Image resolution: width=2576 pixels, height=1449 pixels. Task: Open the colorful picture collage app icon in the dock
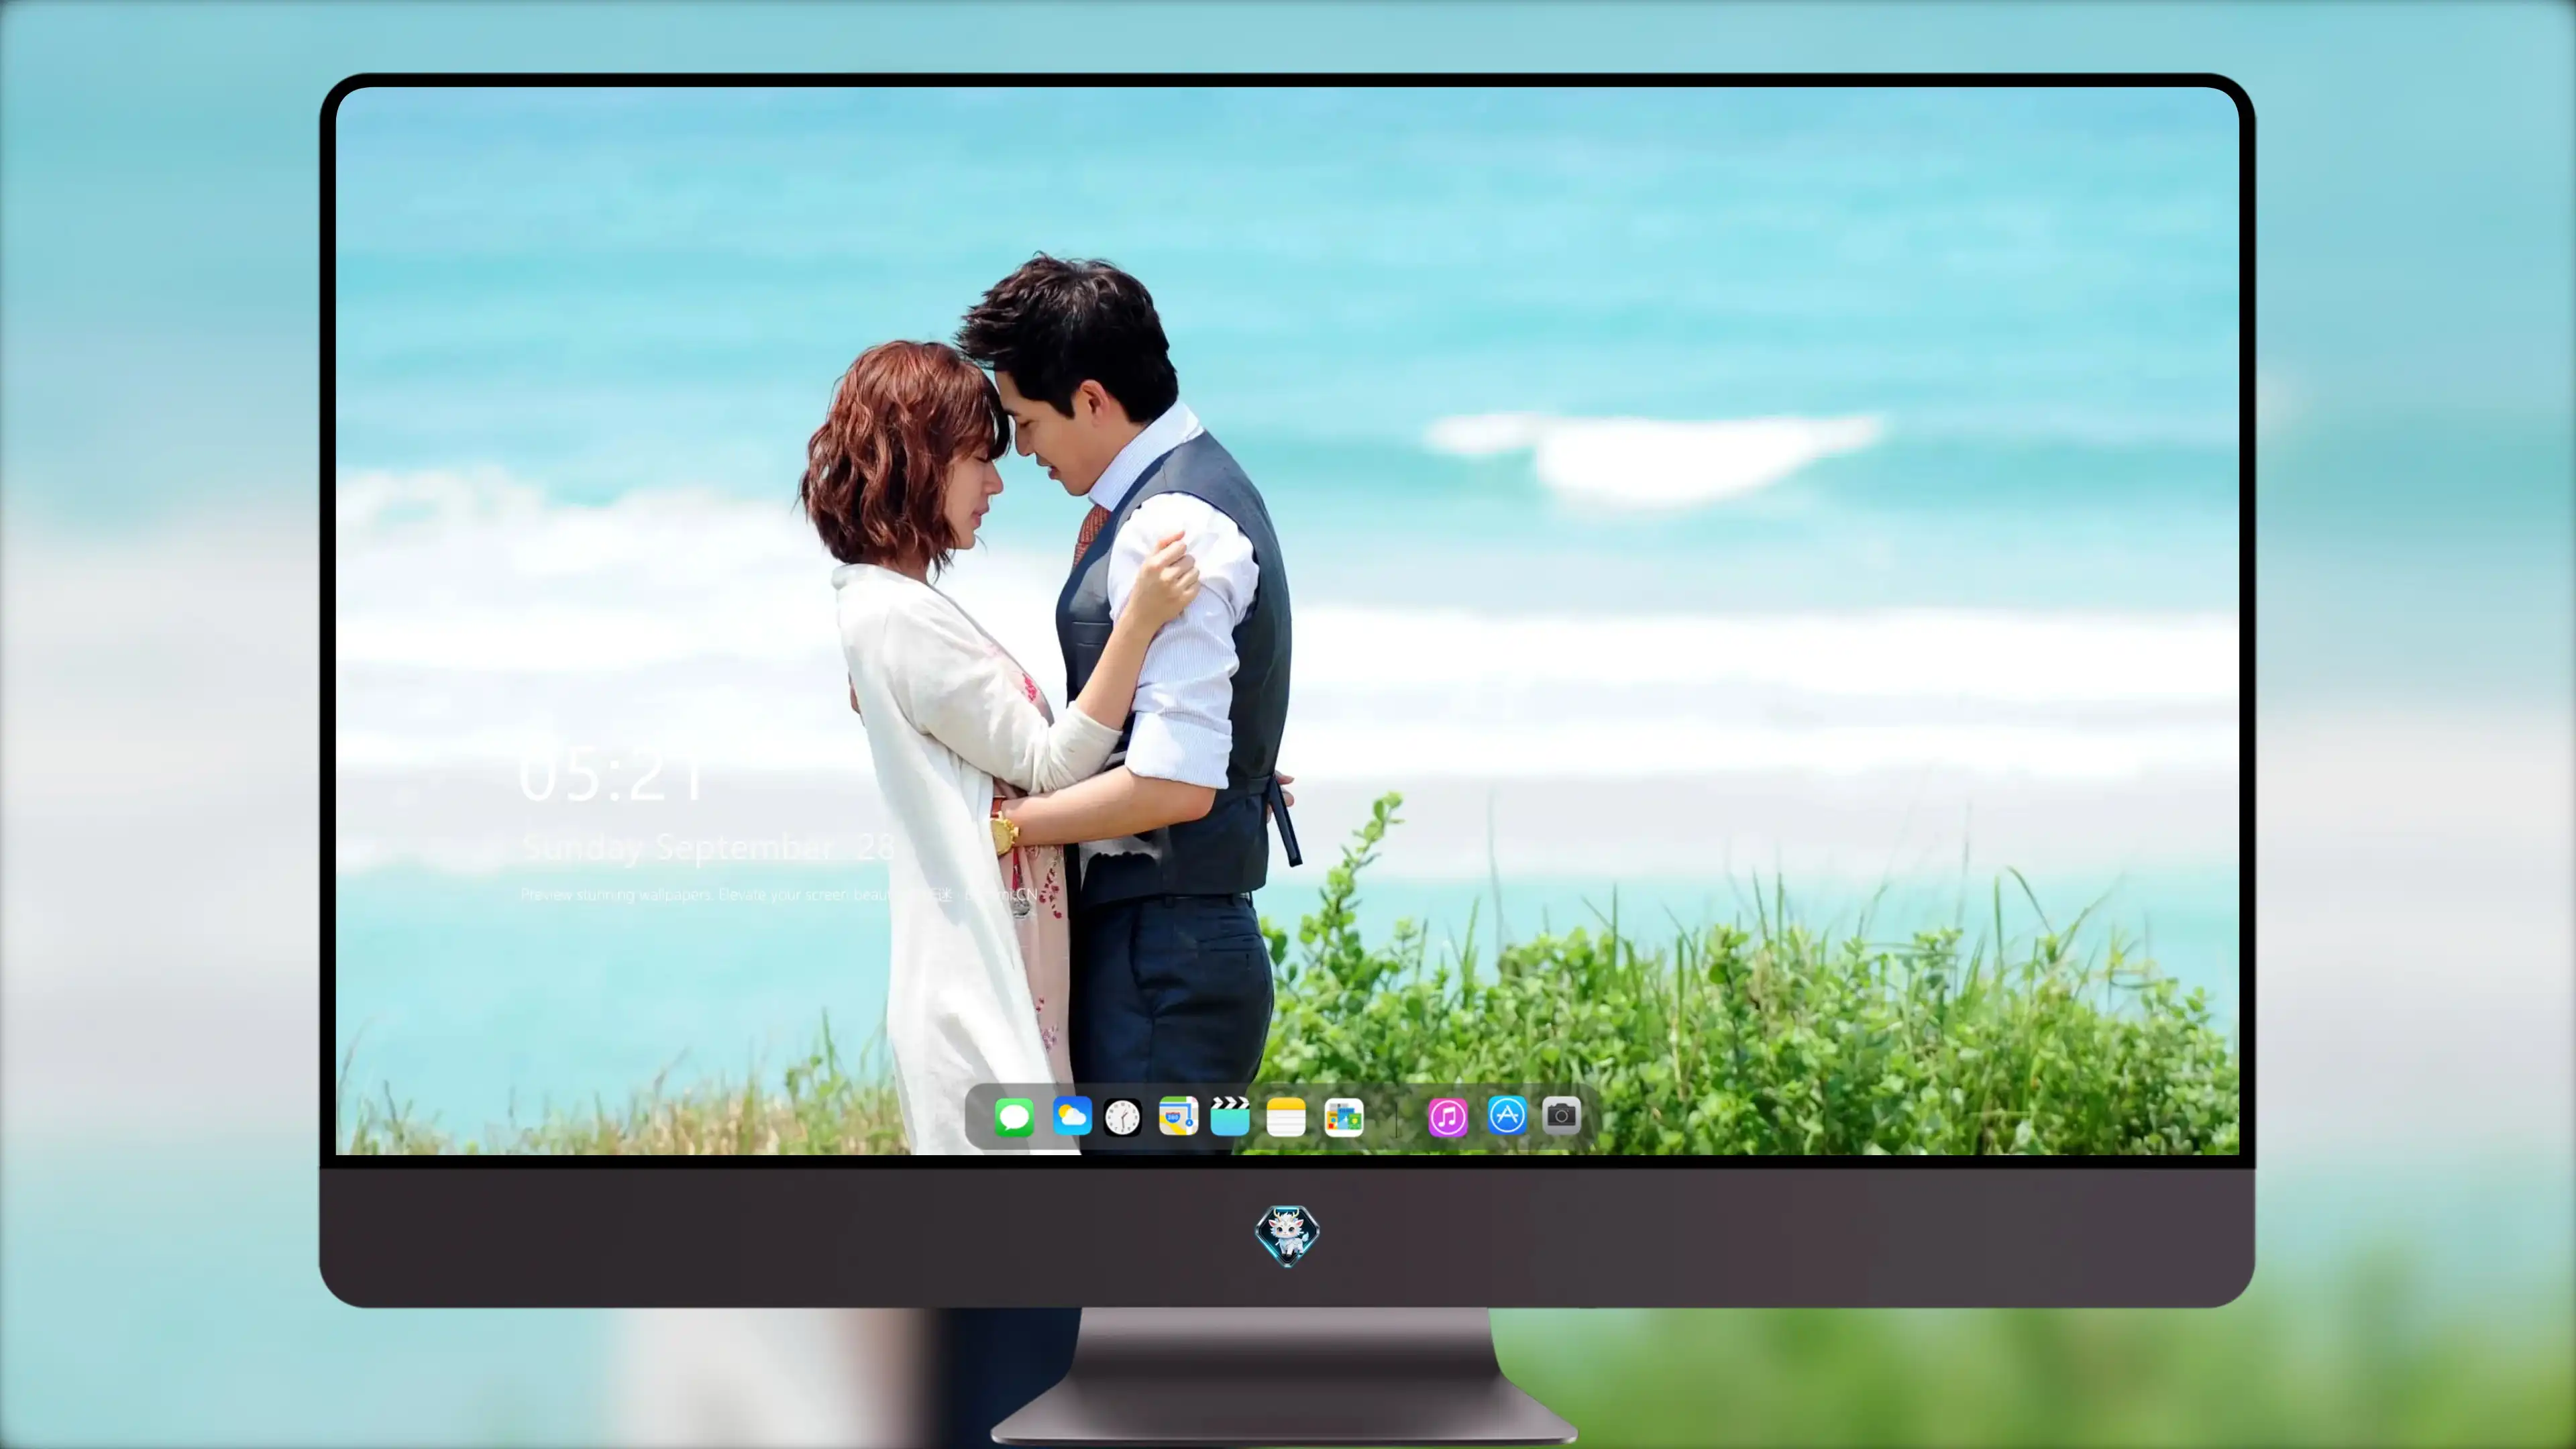point(1343,1117)
